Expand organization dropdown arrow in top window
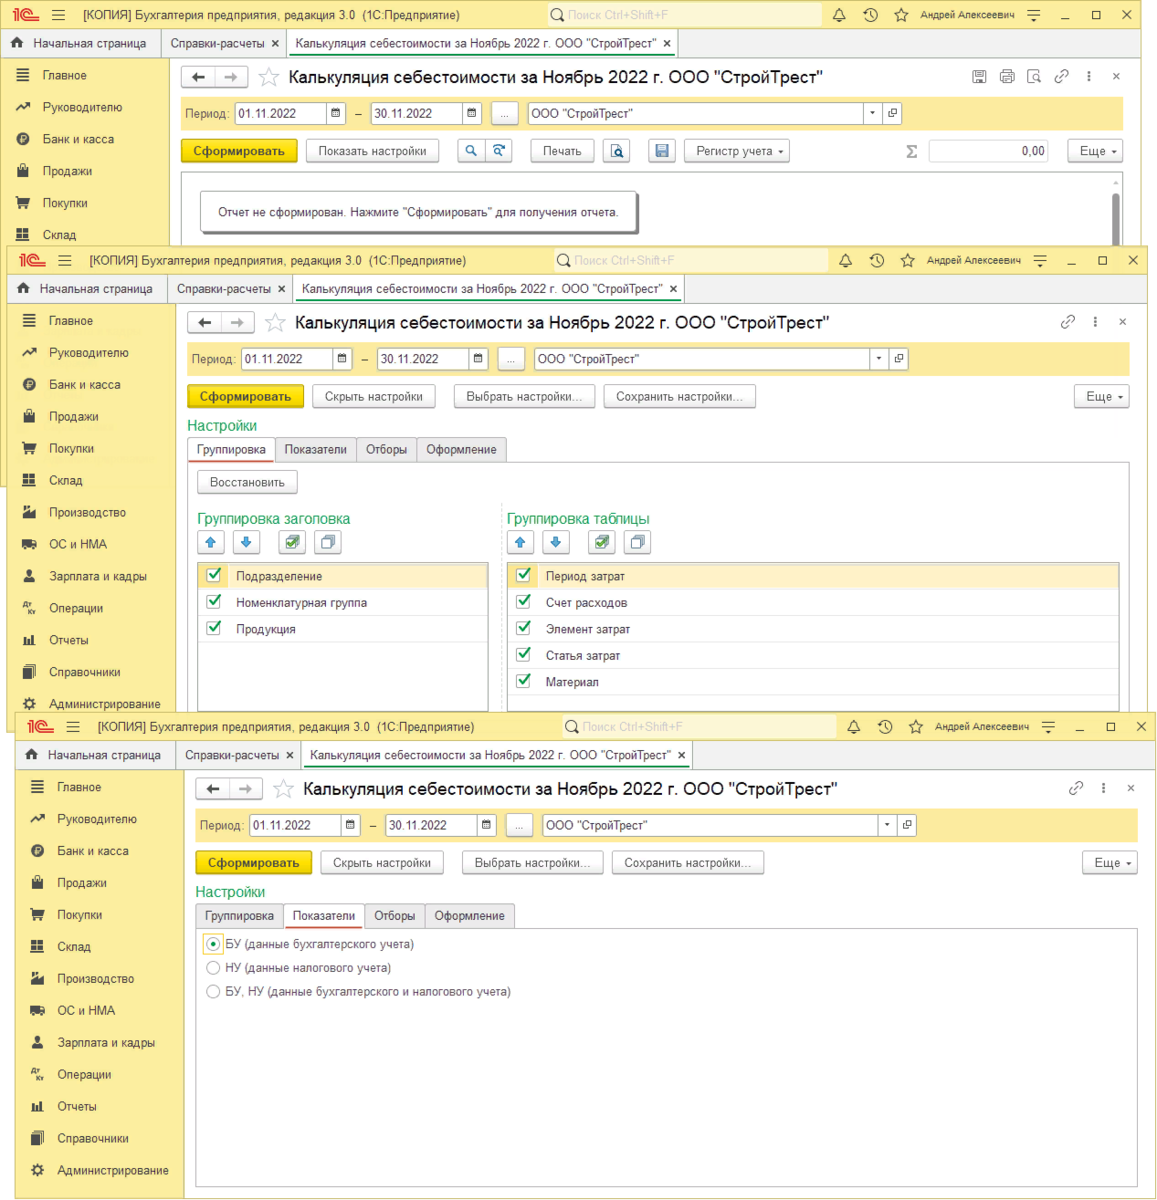Viewport: 1157px width, 1200px height. [x=873, y=113]
